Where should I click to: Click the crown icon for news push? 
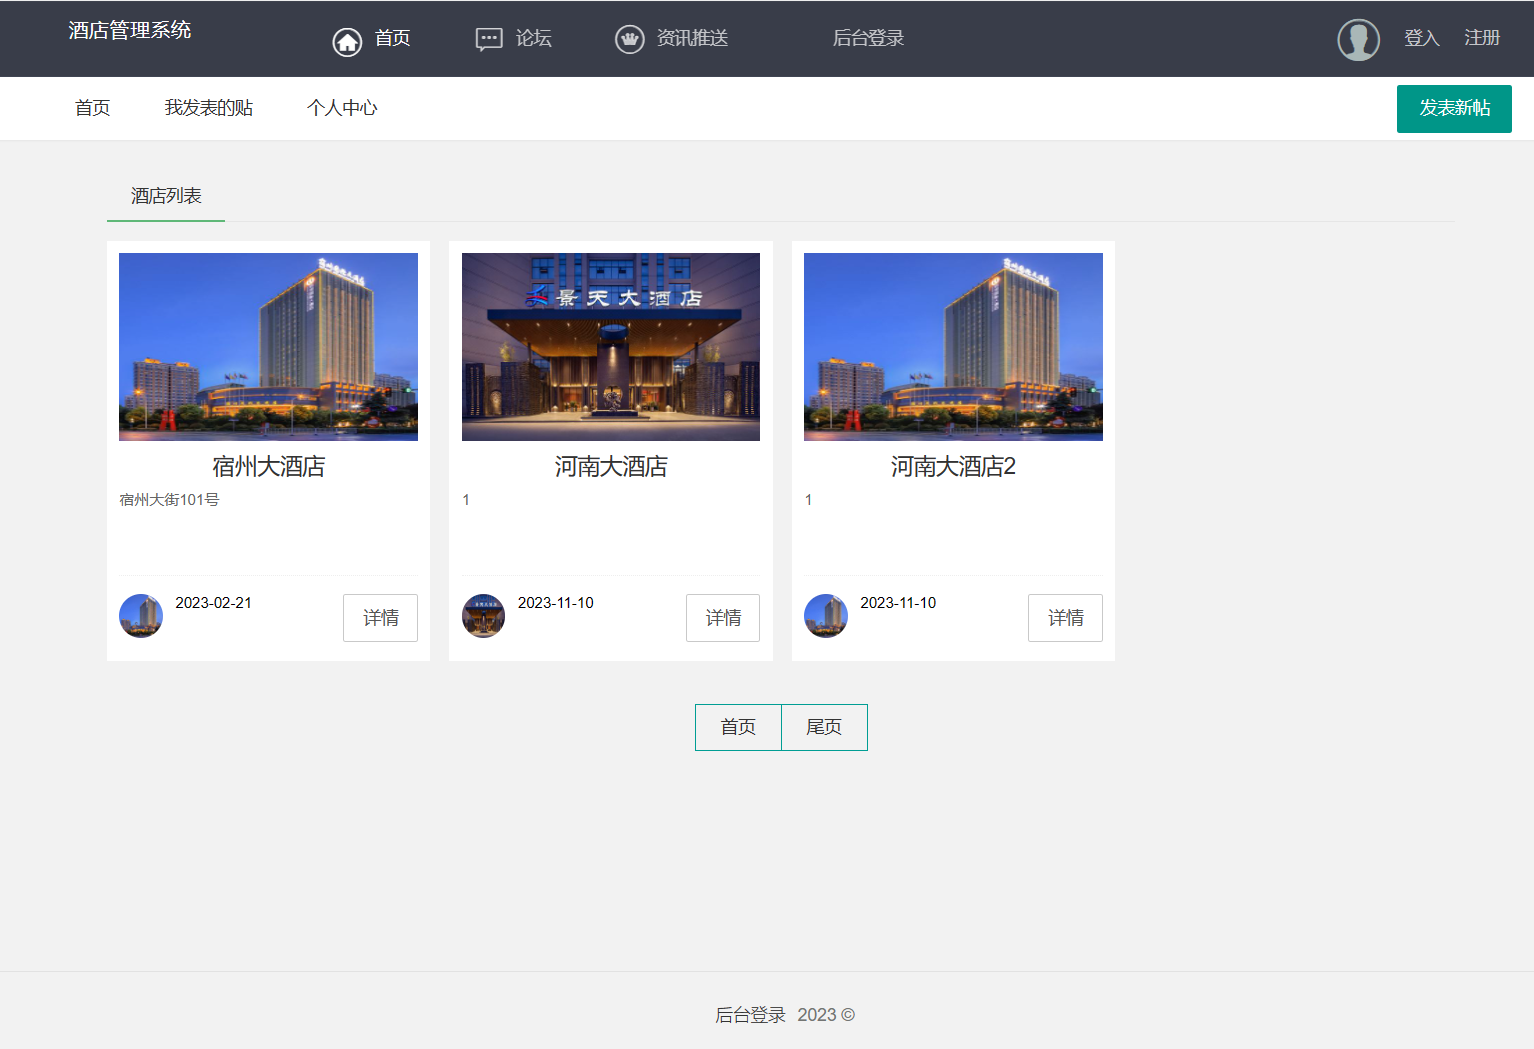pyautogui.click(x=629, y=40)
